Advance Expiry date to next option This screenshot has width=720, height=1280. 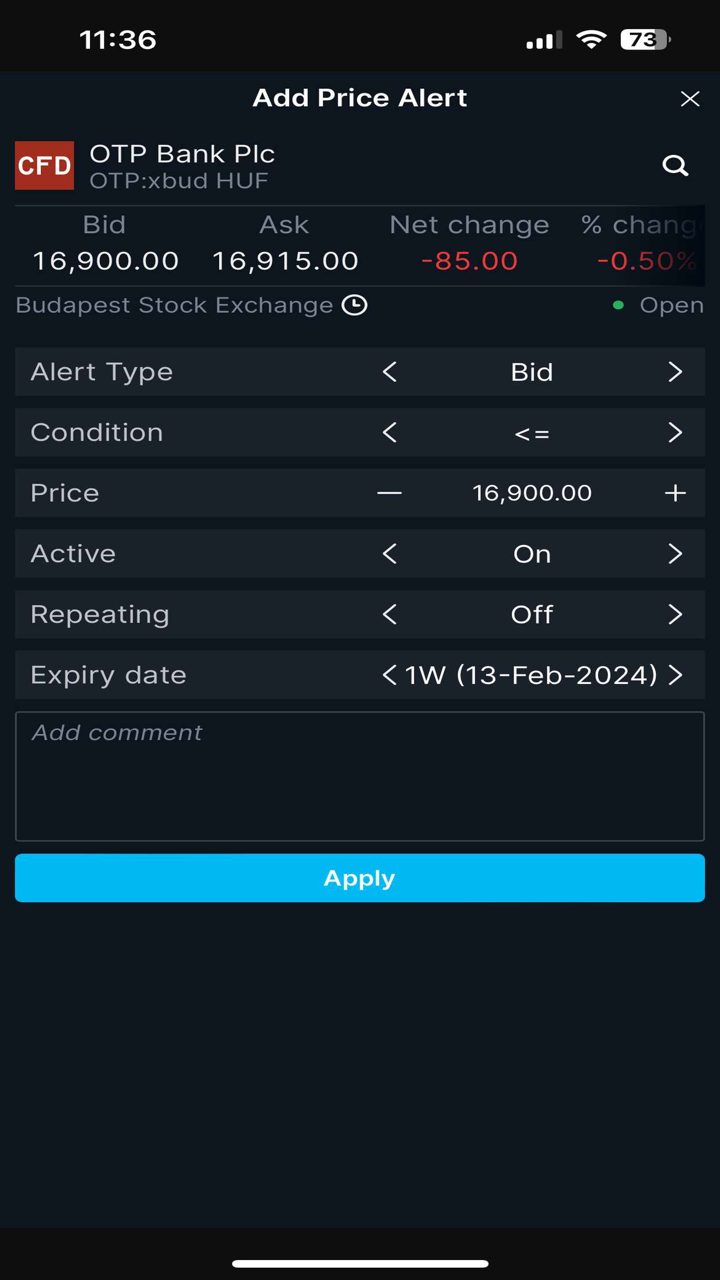[x=676, y=675]
